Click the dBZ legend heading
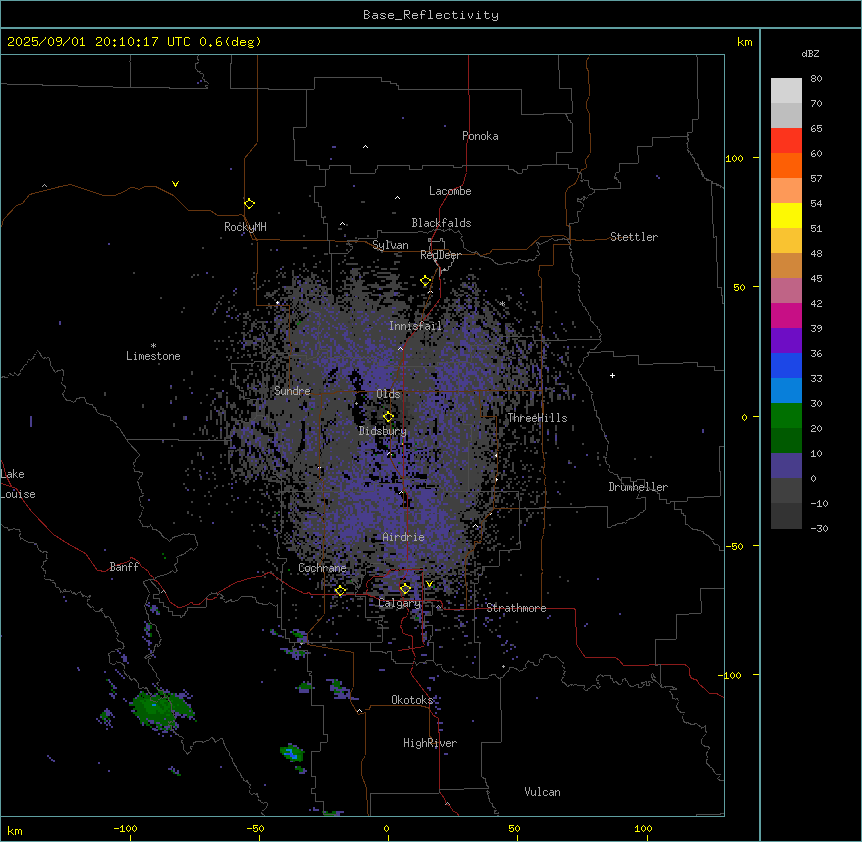The image size is (862, 842). 810,53
